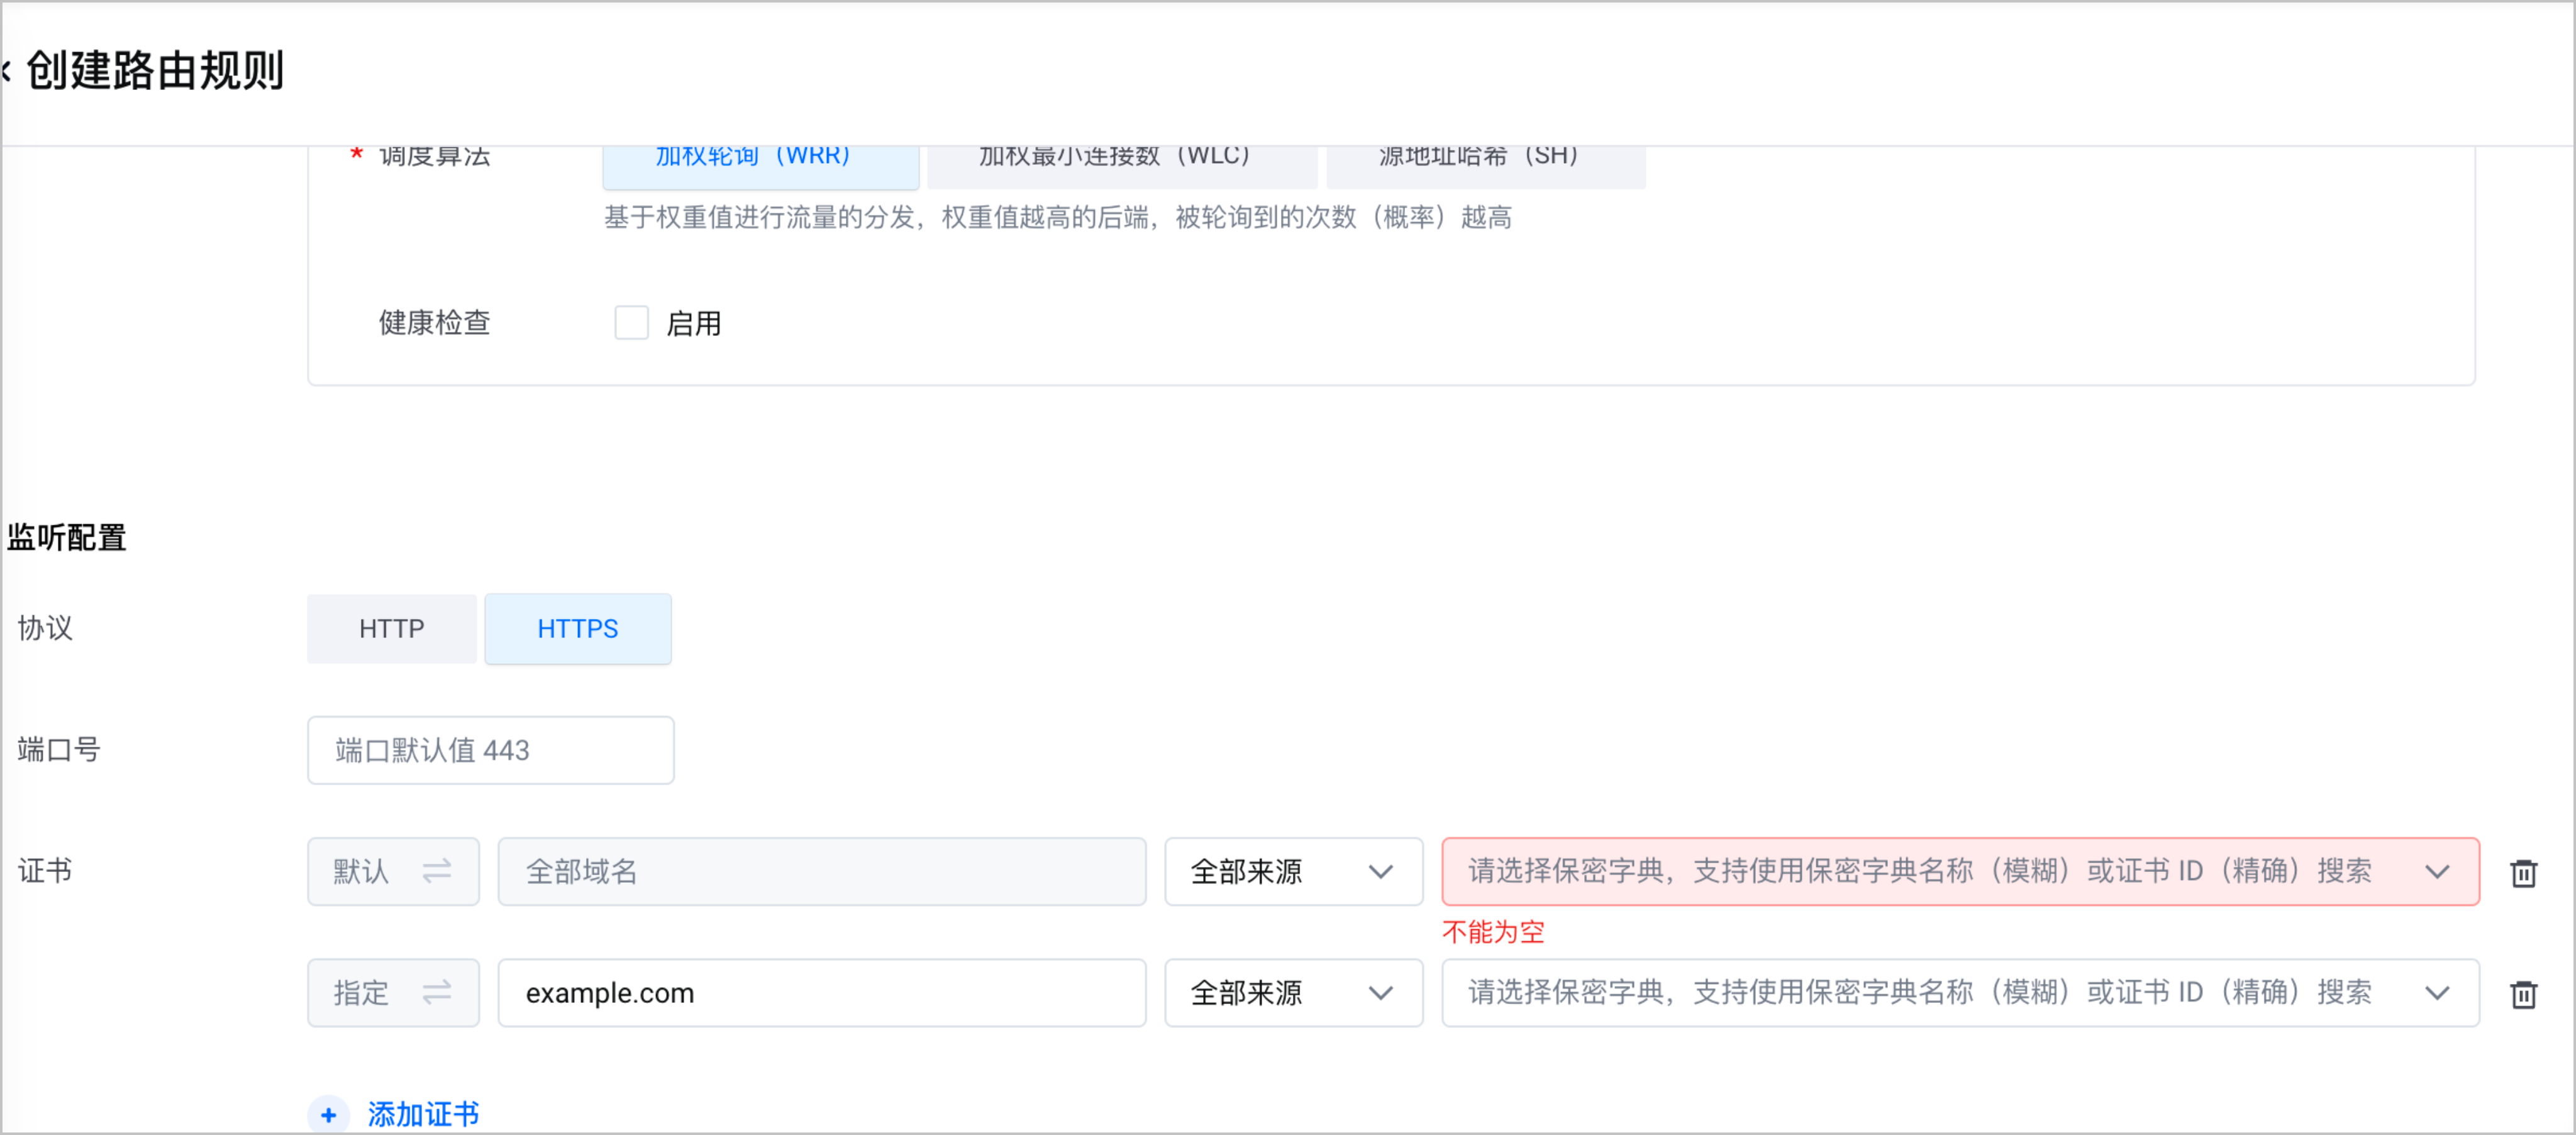The height and width of the screenshot is (1135, 2576).
Task: Click the example.com domain input
Action: click(x=821, y=992)
